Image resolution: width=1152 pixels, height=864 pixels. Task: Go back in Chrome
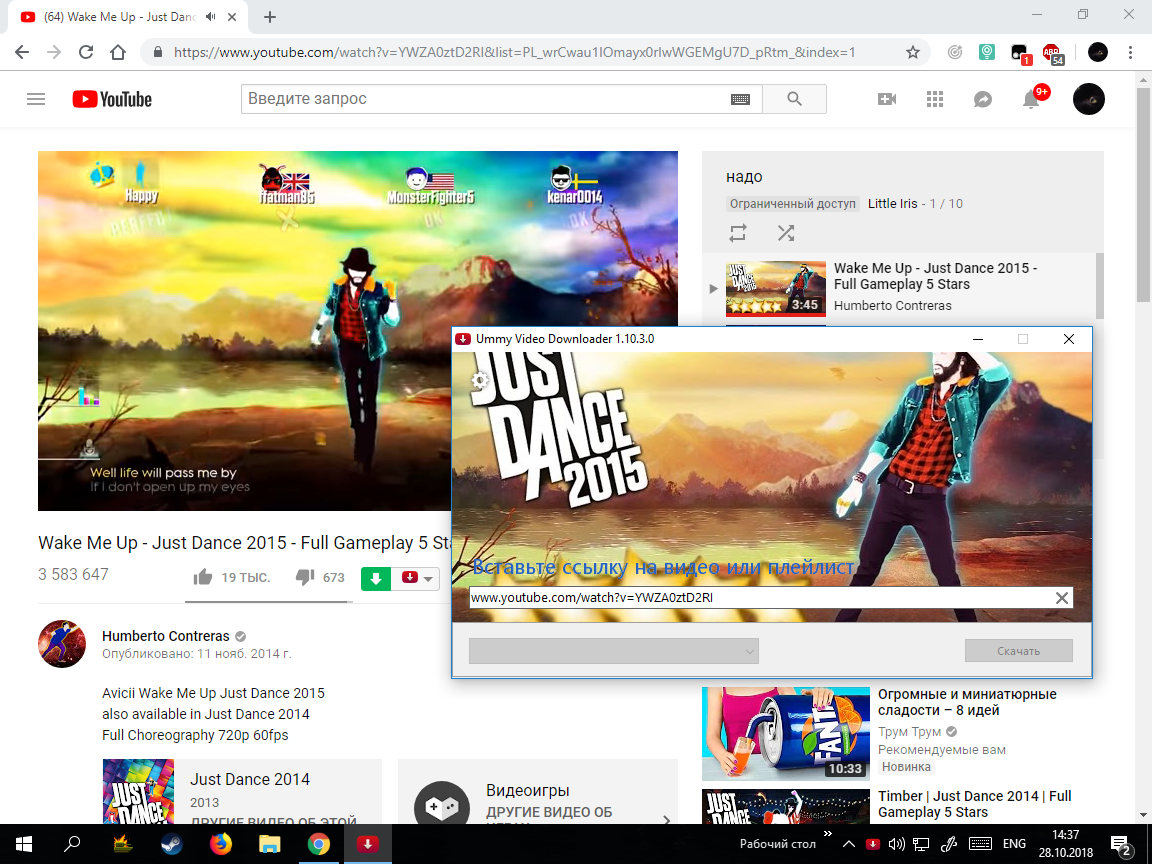point(22,52)
